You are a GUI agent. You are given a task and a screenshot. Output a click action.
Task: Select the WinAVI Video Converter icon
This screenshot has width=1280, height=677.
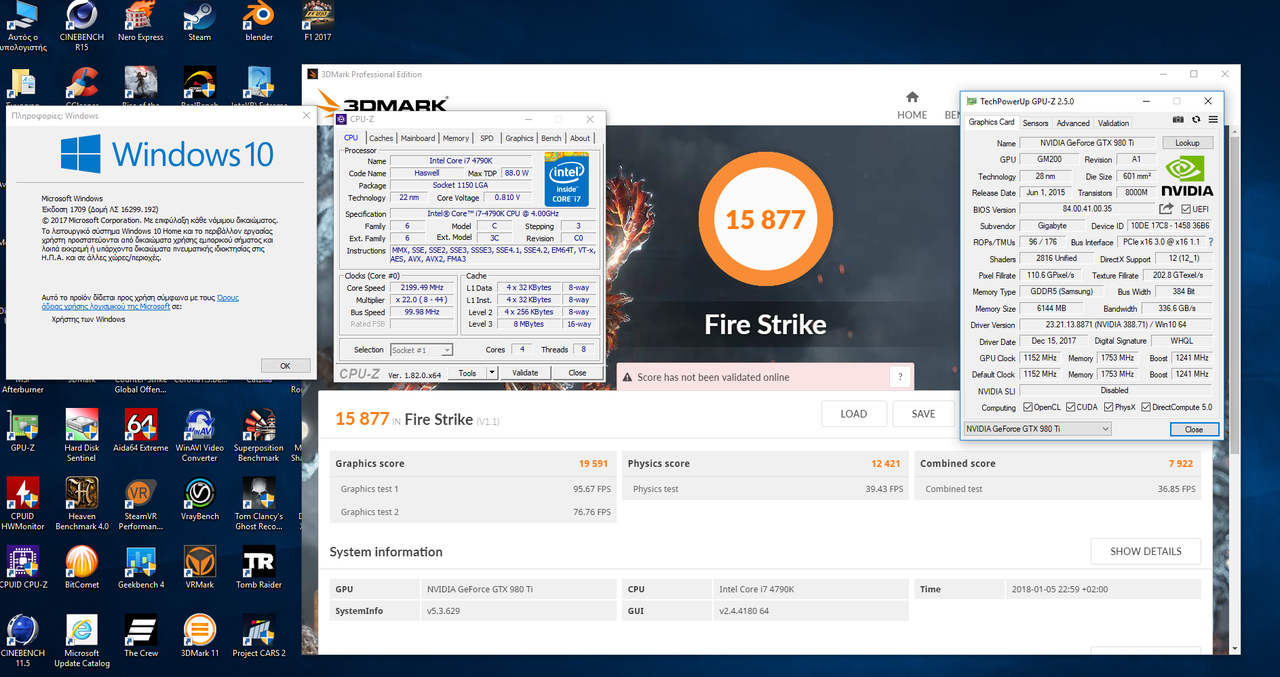click(200, 436)
